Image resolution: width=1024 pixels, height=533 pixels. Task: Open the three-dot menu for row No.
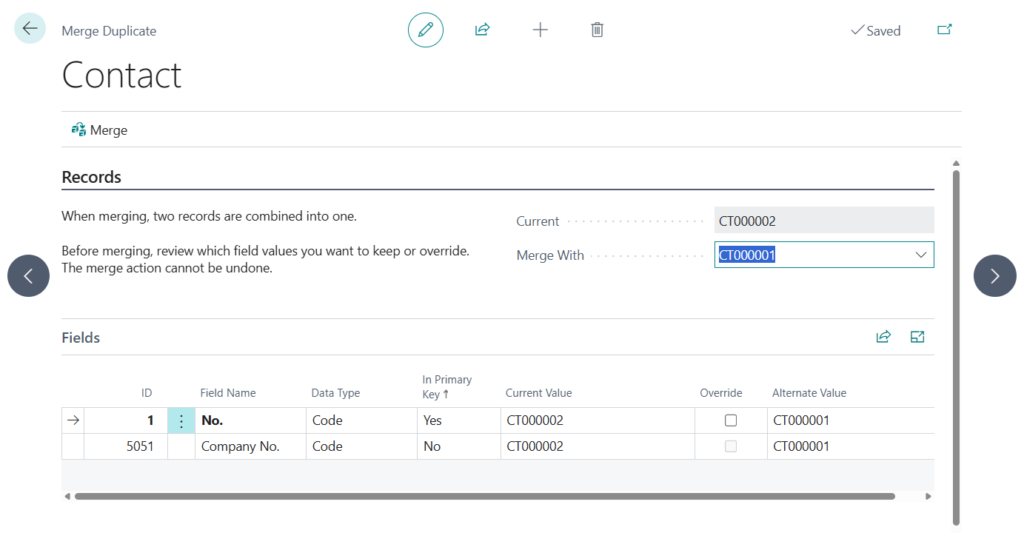coord(181,421)
